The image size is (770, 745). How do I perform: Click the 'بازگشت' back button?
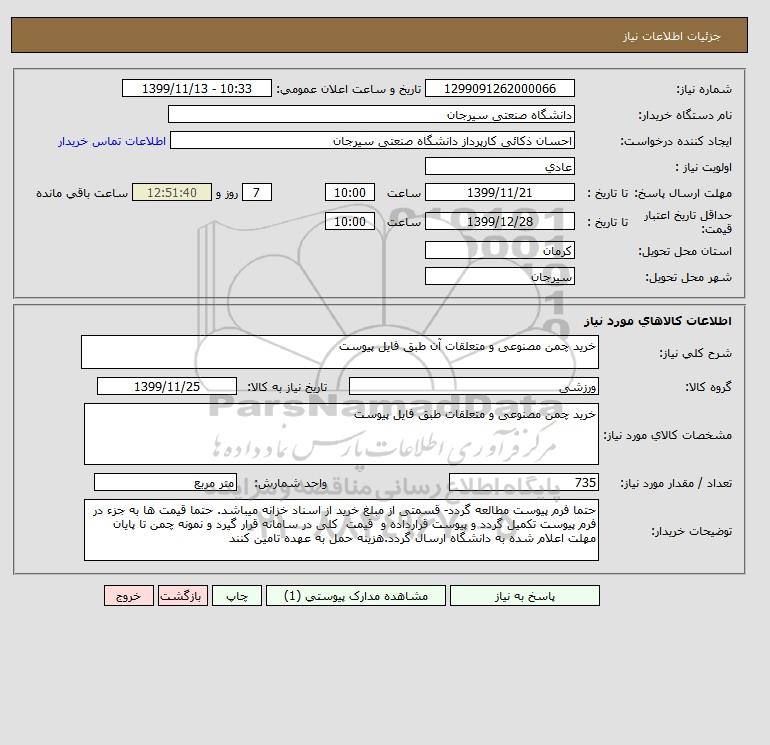[x=183, y=595]
